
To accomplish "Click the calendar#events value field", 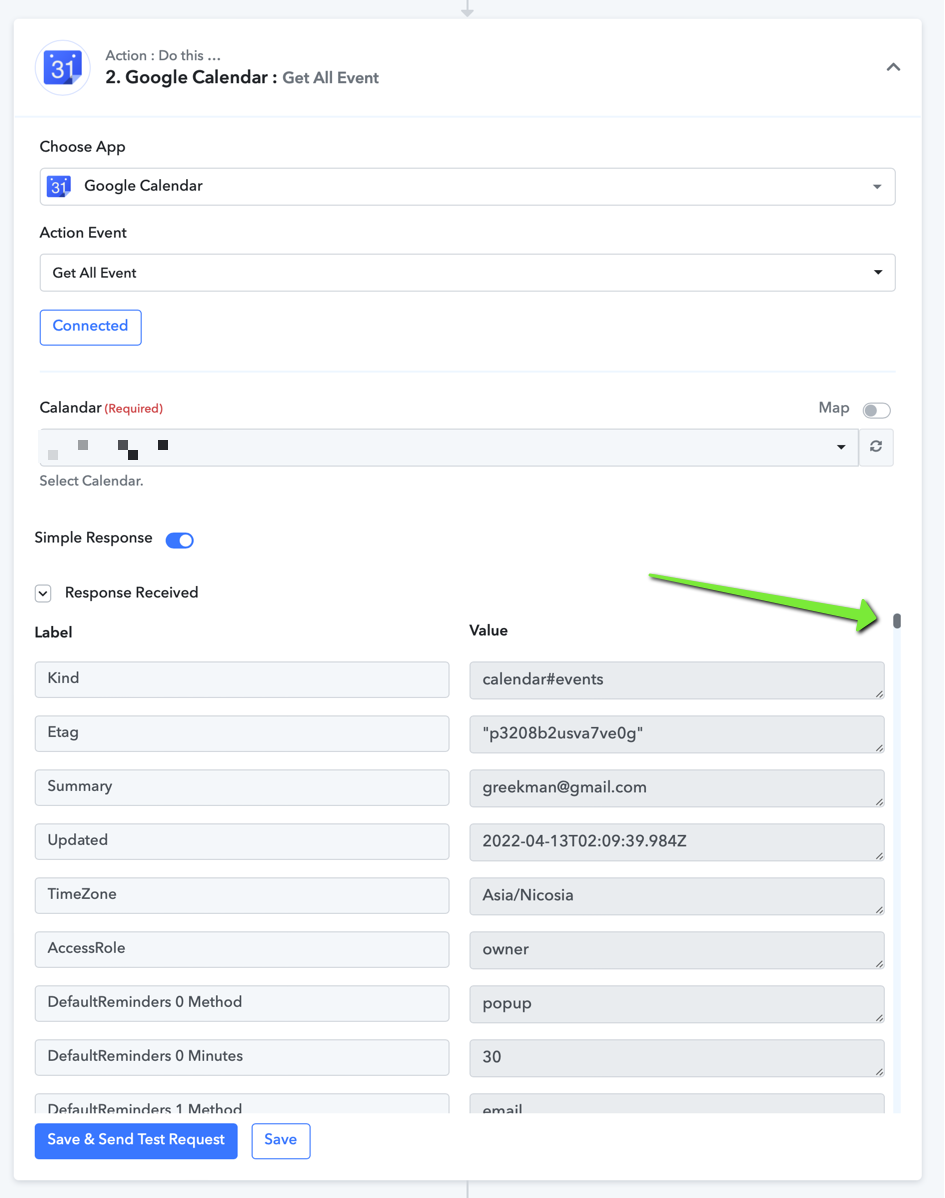I will pos(677,680).
